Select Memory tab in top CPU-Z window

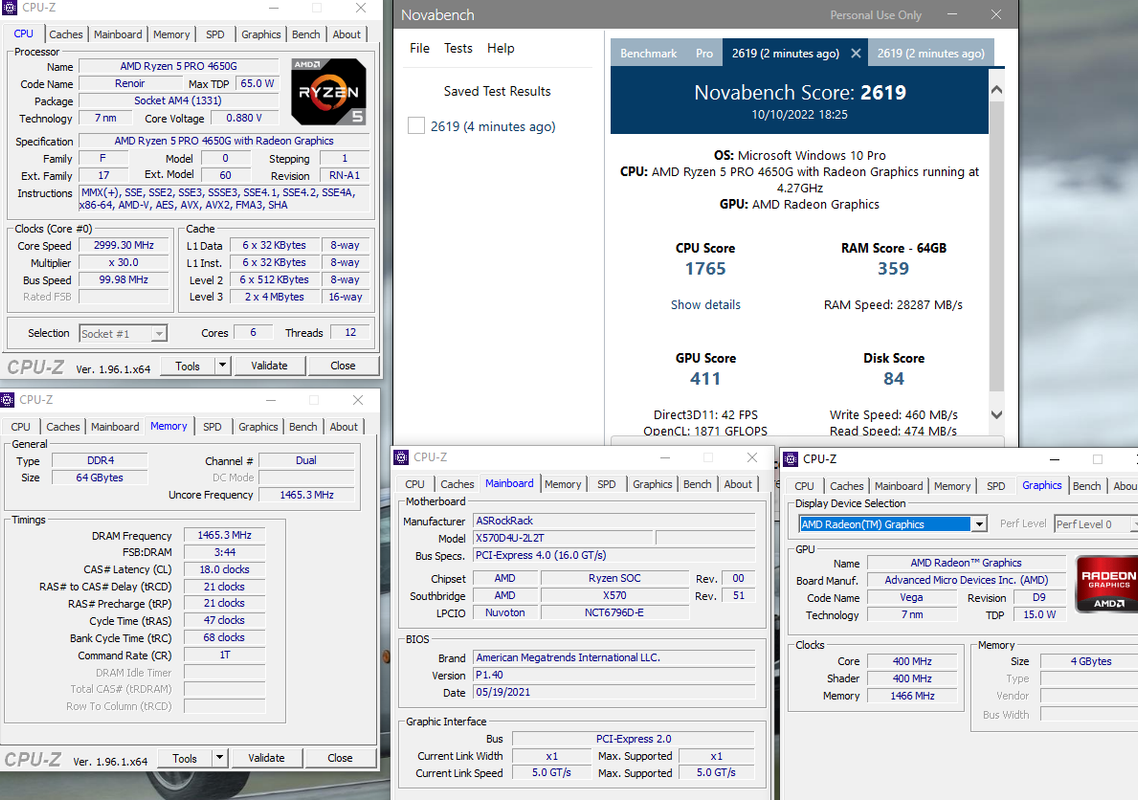click(171, 34)
